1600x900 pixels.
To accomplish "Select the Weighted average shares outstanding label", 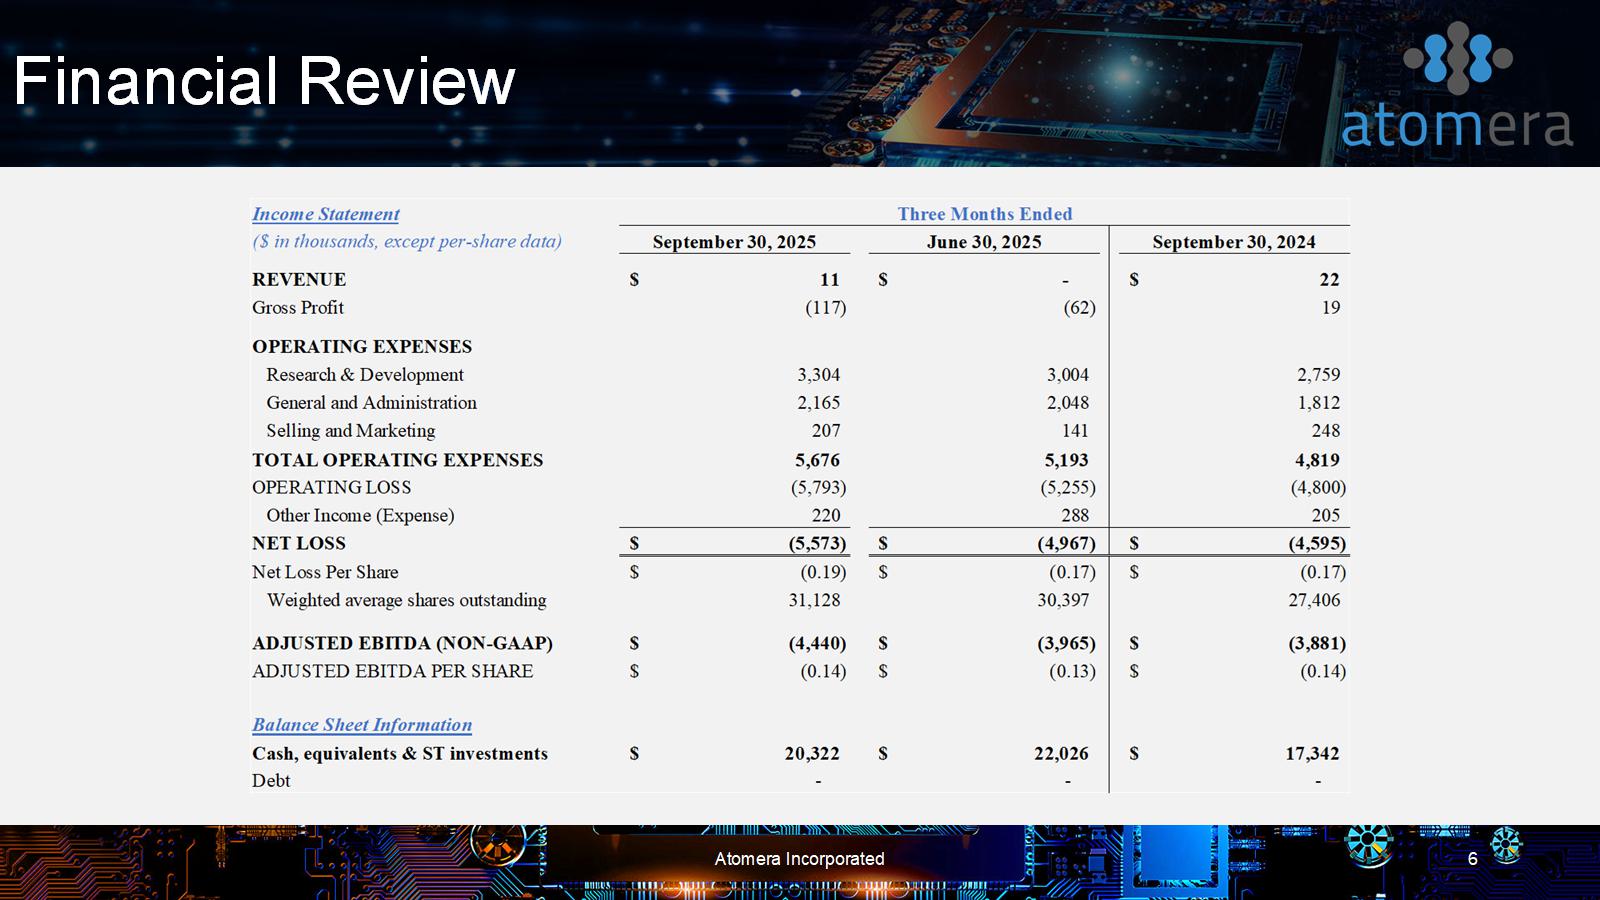I will (406, 600).
